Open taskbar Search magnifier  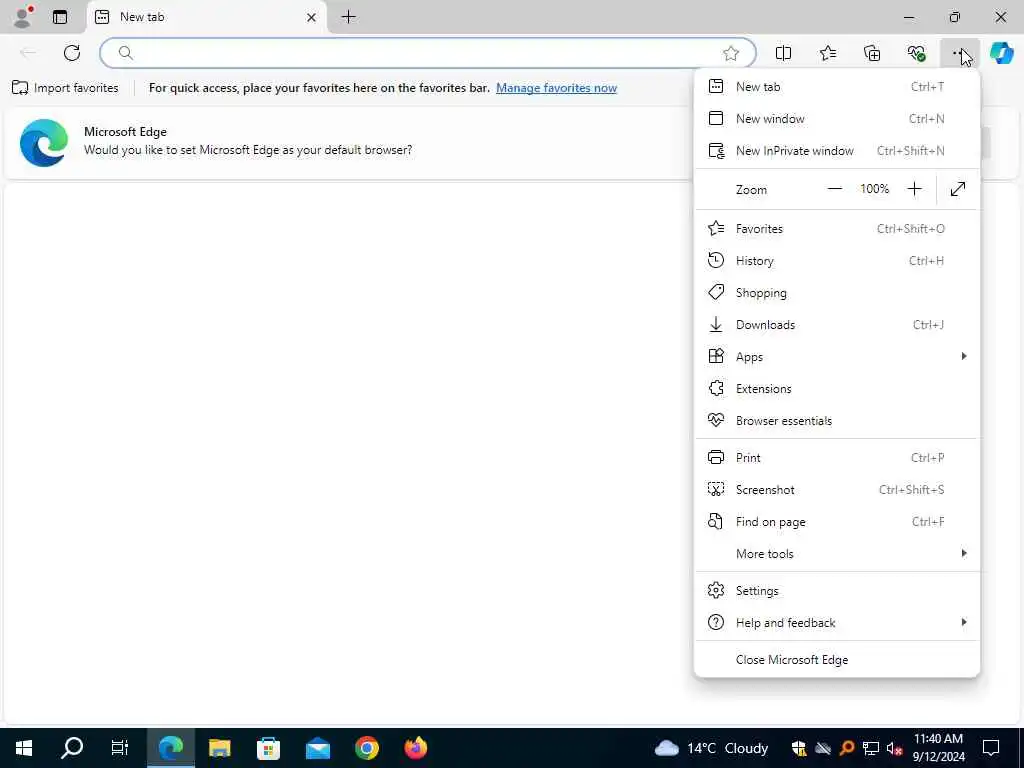(72, 748)
